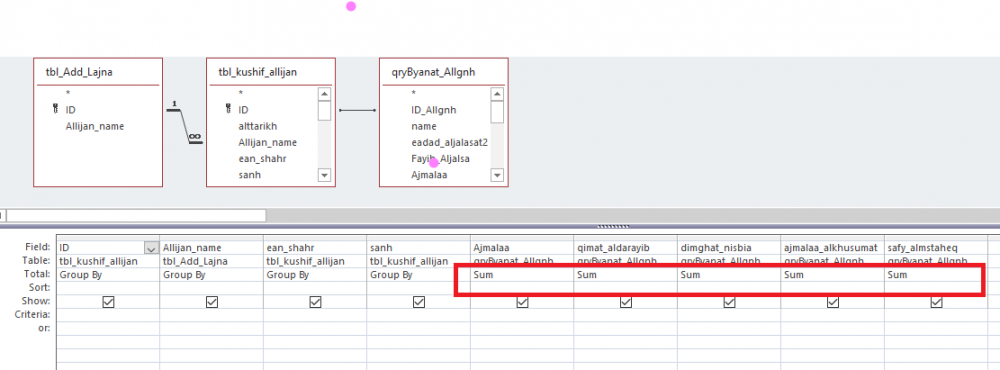Click Ajmalaa Field cell in grid
Image resolution: width=1000 pixels, height=370 pixels.
[522, 248]
